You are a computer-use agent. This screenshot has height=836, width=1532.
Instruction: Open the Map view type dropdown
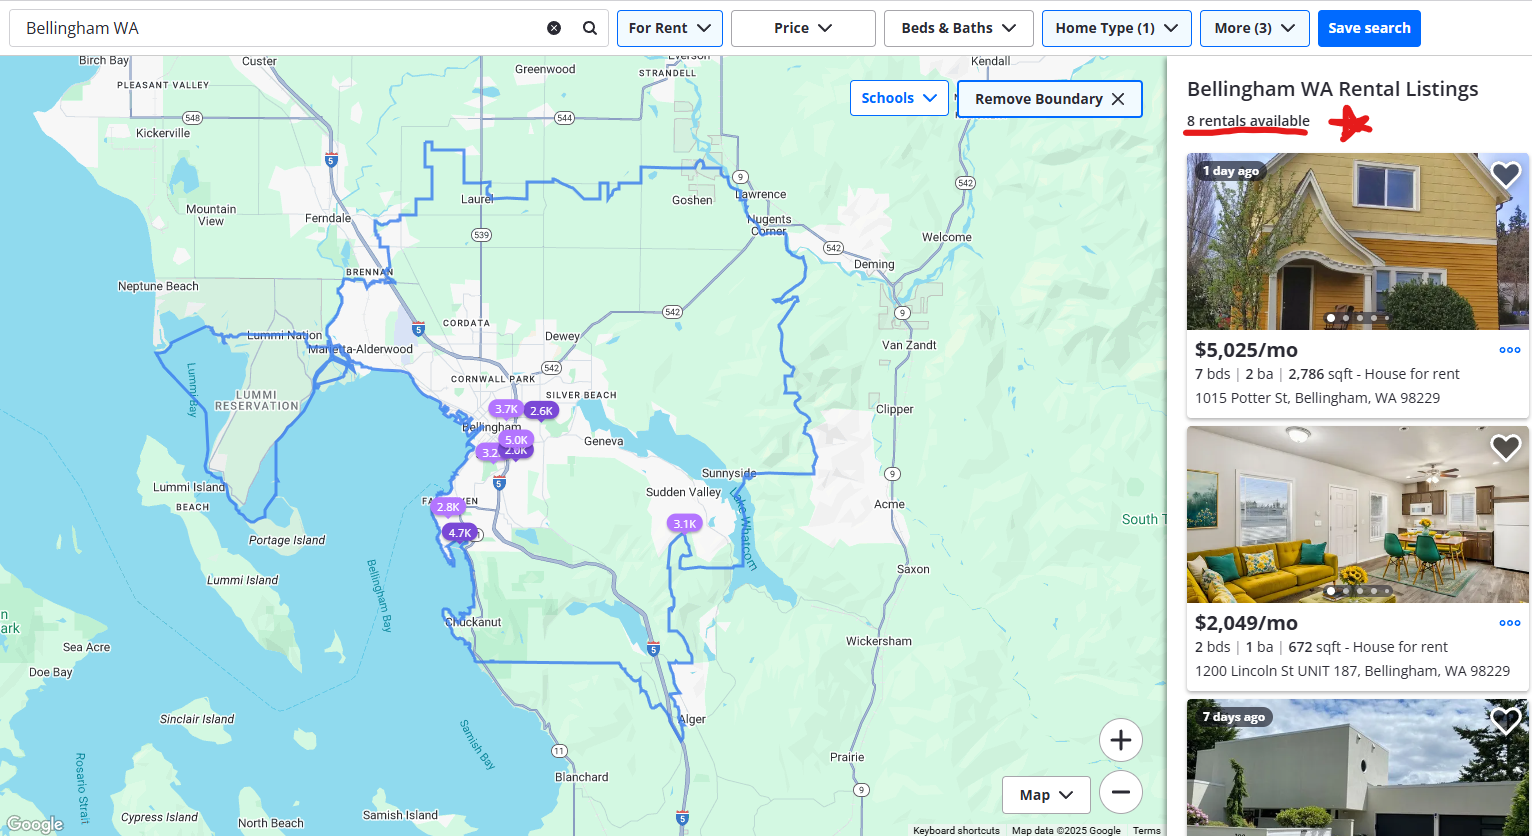point(1046,795)
